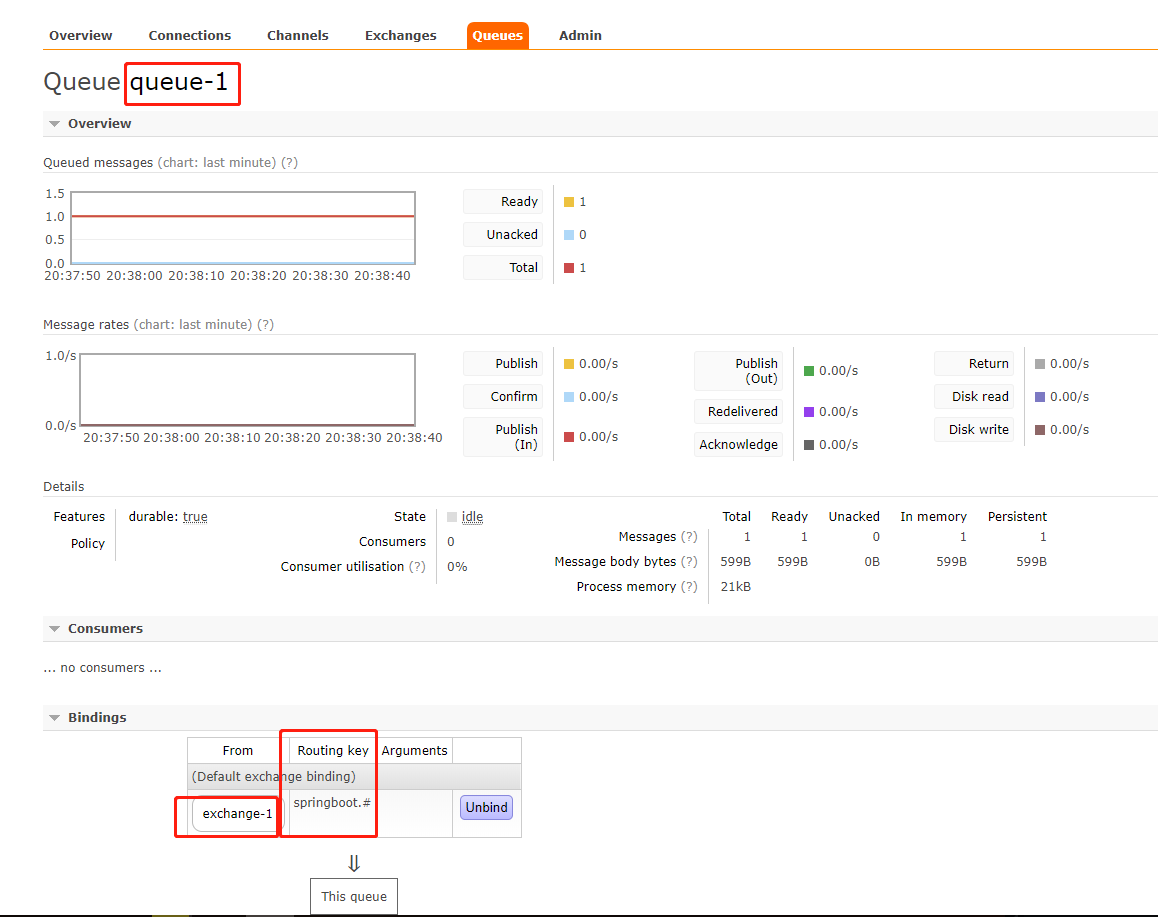Image resolution: width=1158 pixels, height=917 pixels.
Task: Click the Disk read color swatch
Action: coord(1040,397)
